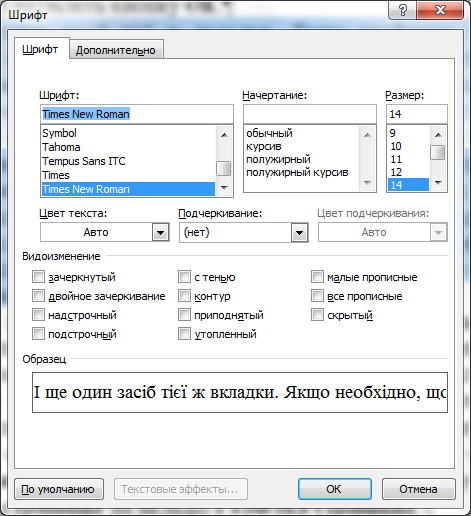Select font size 10

coord(409,146)
